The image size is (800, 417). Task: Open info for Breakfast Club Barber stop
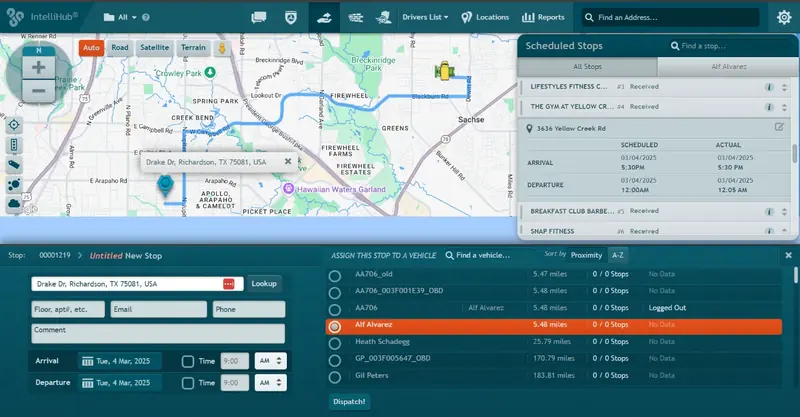769,212
